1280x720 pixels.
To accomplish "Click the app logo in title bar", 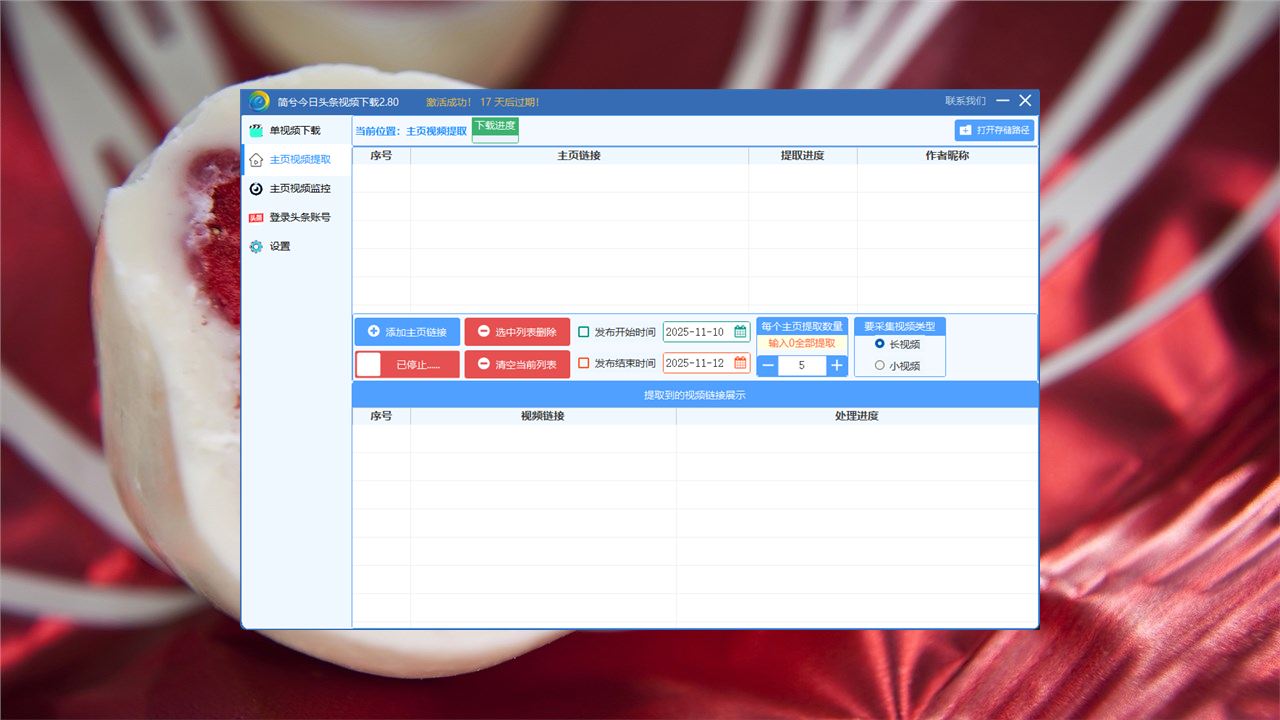I will click(259, 101).
